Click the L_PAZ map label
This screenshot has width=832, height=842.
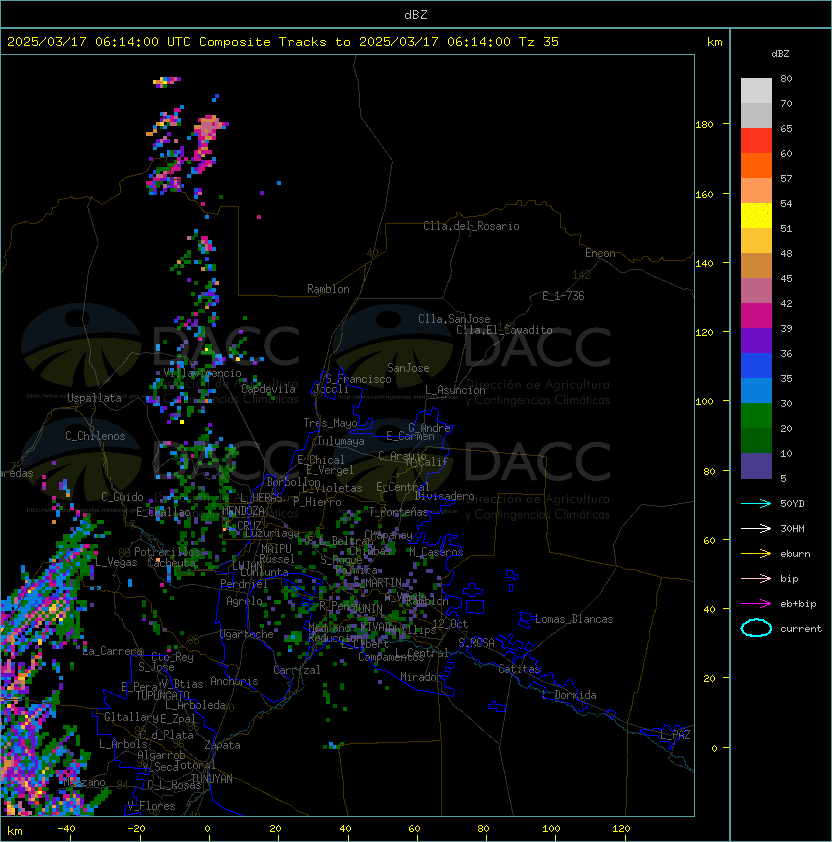[x=675, y=735]
